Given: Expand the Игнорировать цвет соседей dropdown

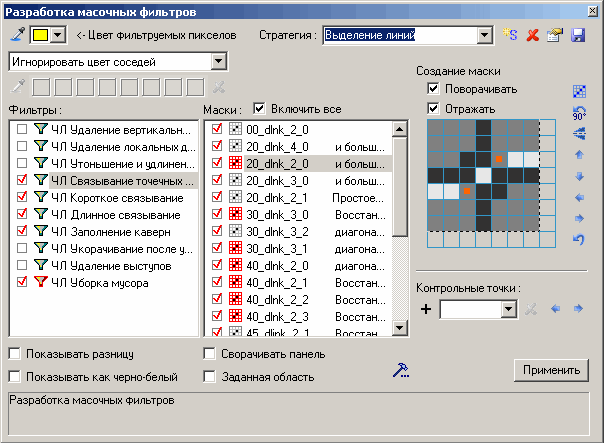Looking at the screenshot, I should click(x=219, y=61).
